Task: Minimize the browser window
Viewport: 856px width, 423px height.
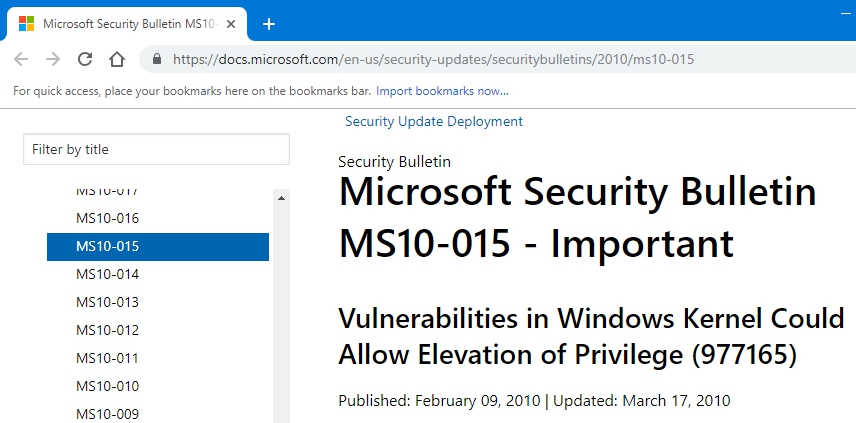Action: pyautogui.click(x=845, y=13)
